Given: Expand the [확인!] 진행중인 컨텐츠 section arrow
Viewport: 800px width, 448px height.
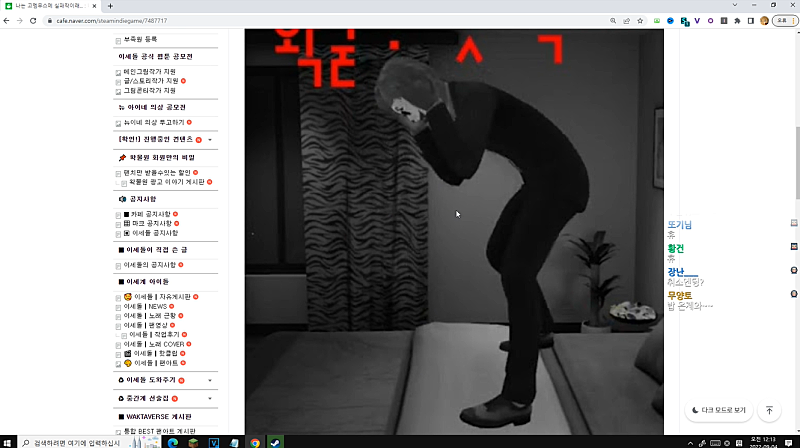Looking at the screenshot, I should coord(210,140).
